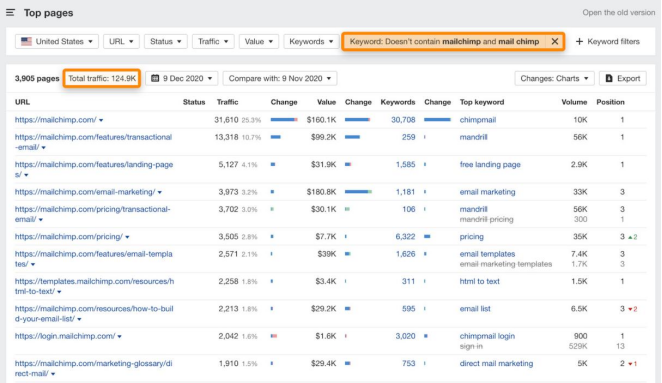Screen dimensions: 662x383
Task: Click the green up arrow in pricing row
Action: pyautogui.click(x=630, y=237)
